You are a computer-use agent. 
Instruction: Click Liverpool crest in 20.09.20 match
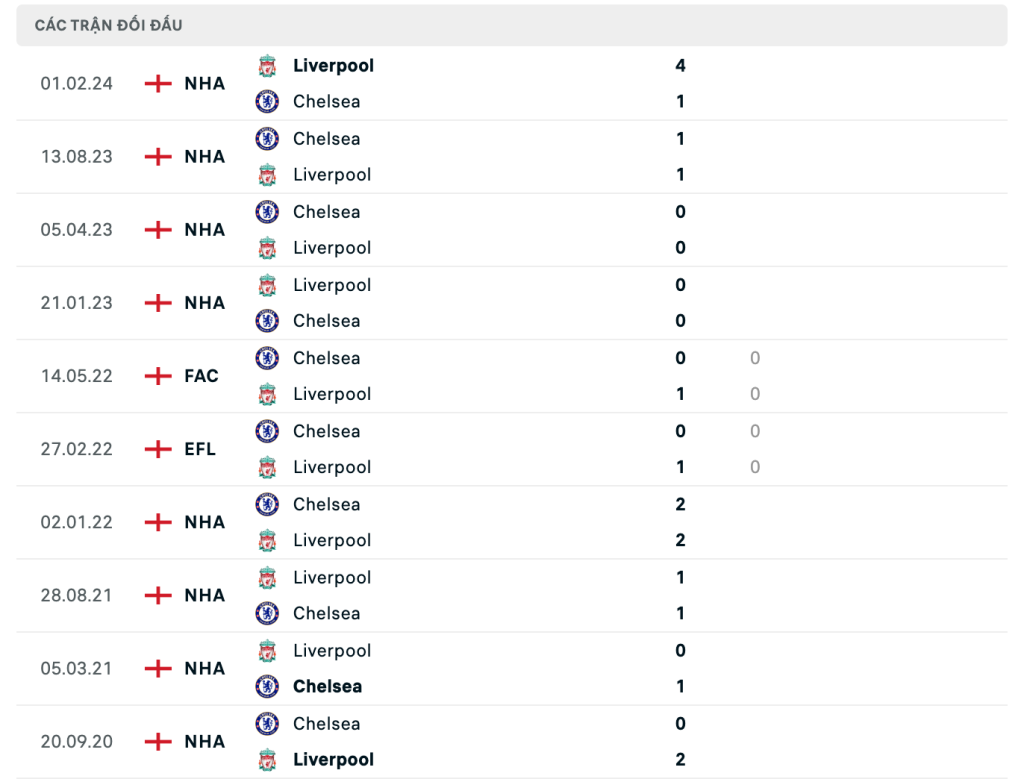267,760
